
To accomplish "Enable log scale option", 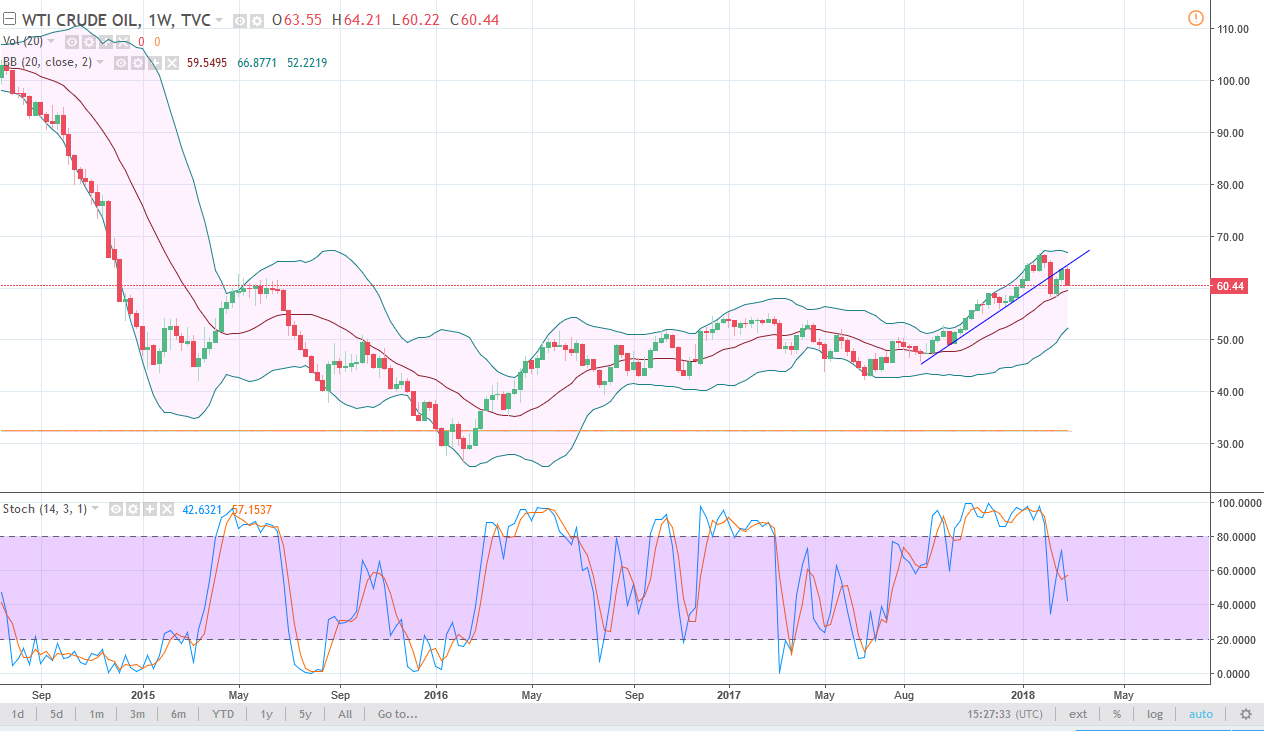I will click(1155, 714).
